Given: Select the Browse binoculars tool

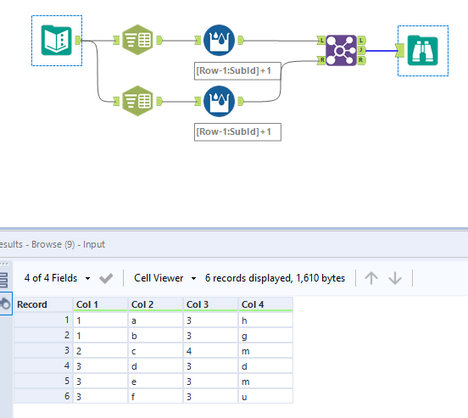Looking at the screenshot, I should 423,51.
